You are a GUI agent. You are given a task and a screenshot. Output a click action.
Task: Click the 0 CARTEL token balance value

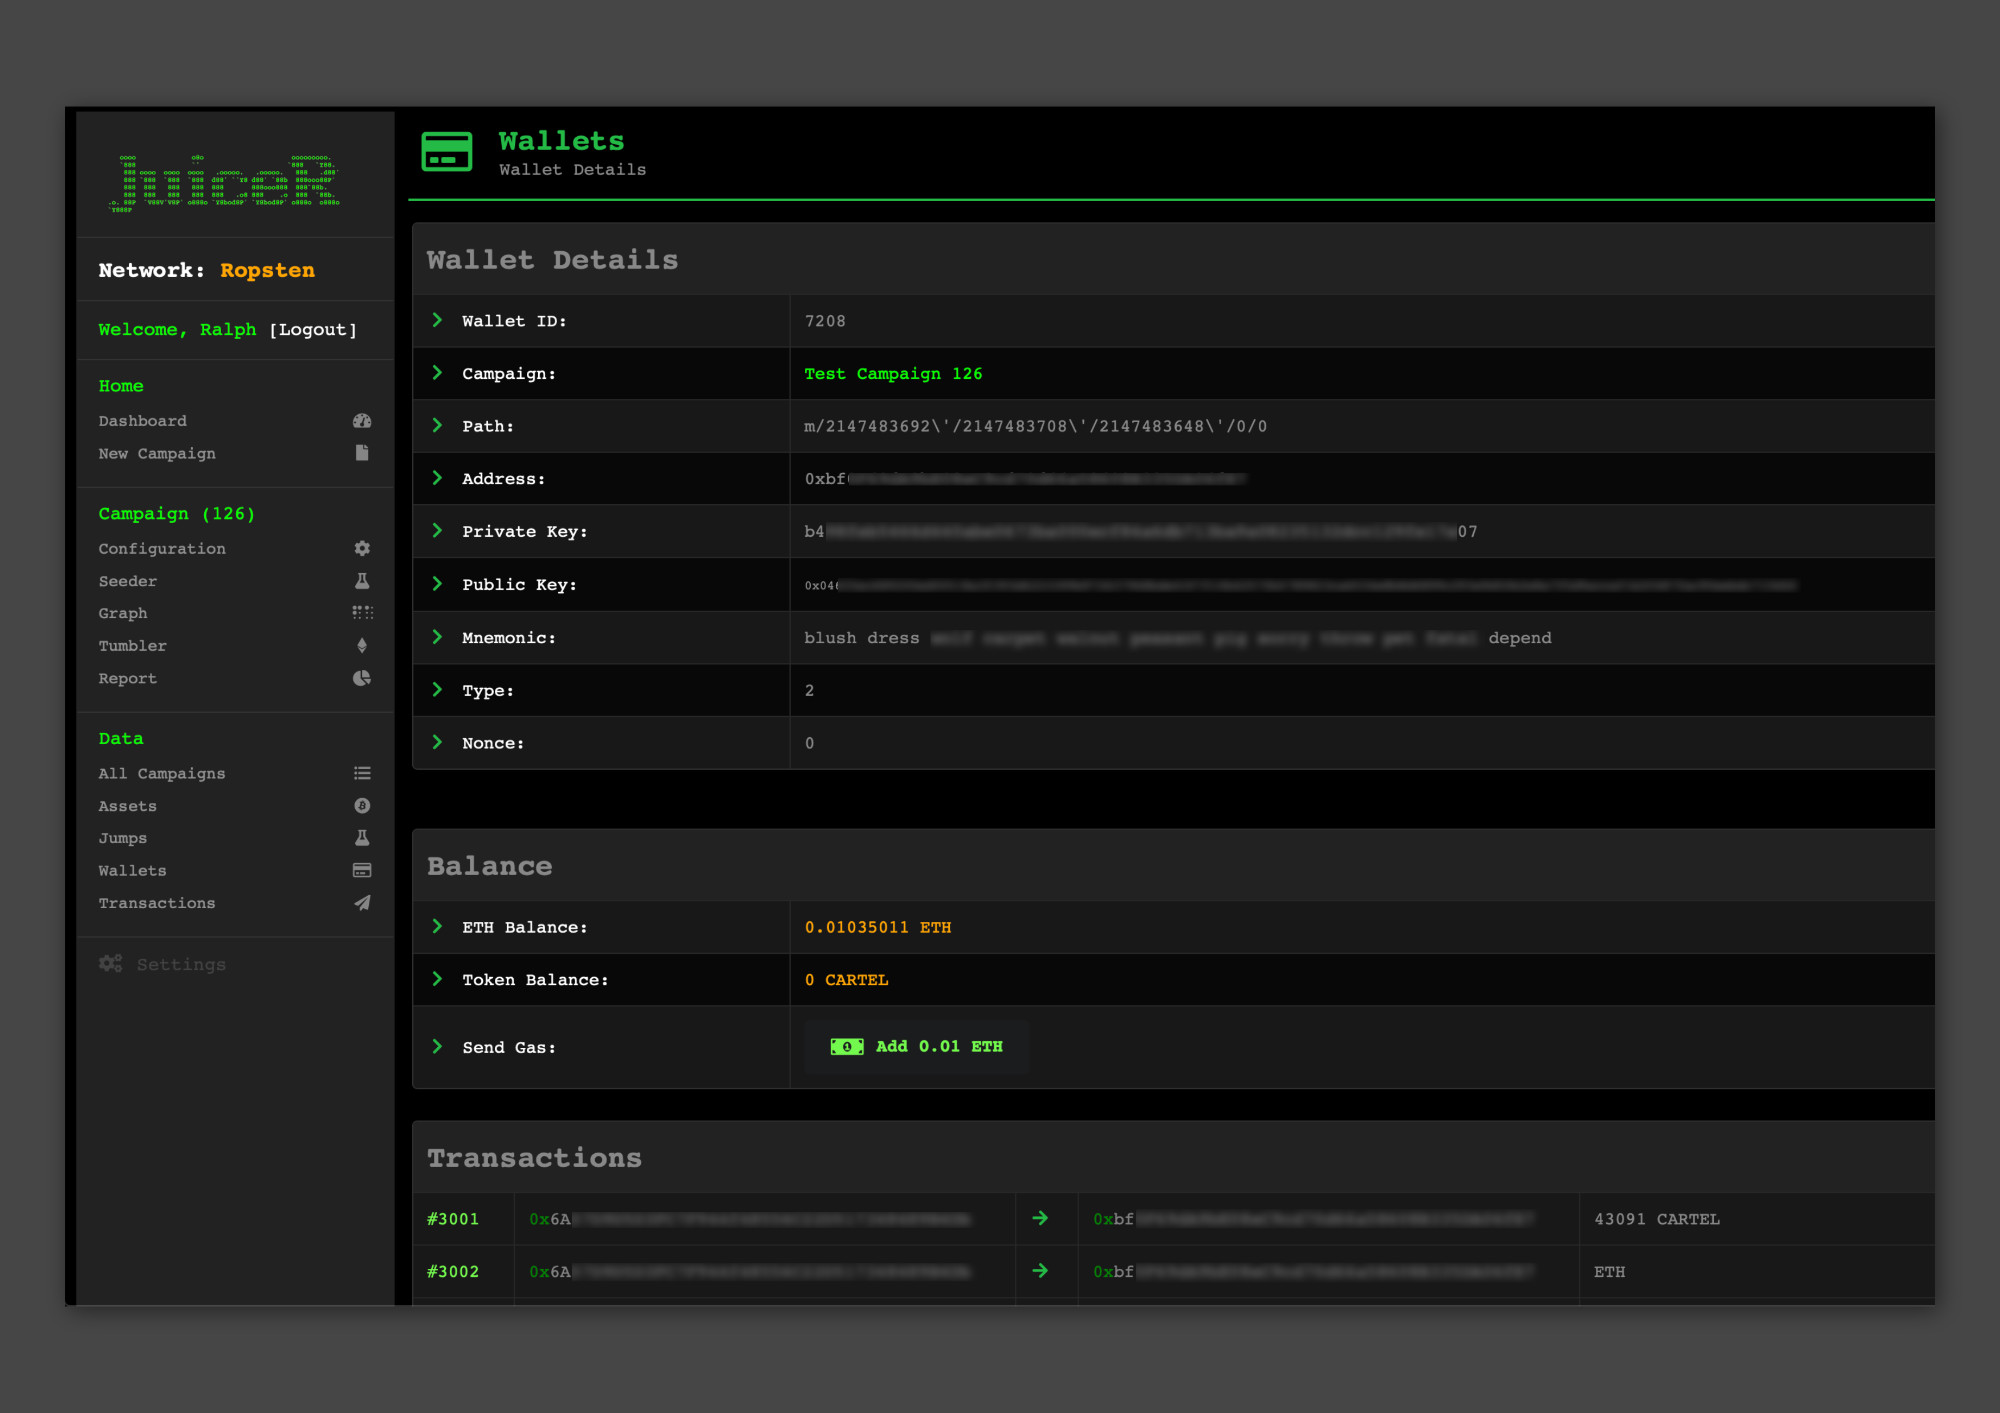pos(846,980)
